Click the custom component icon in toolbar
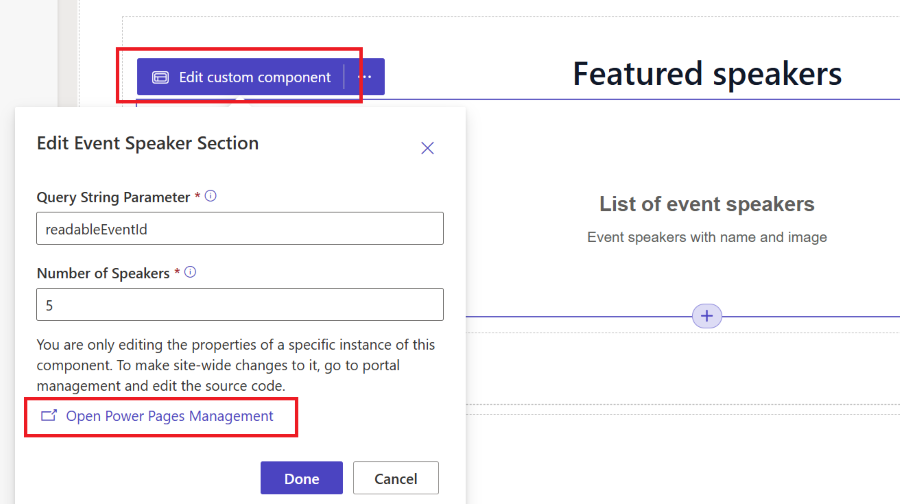 160,77
